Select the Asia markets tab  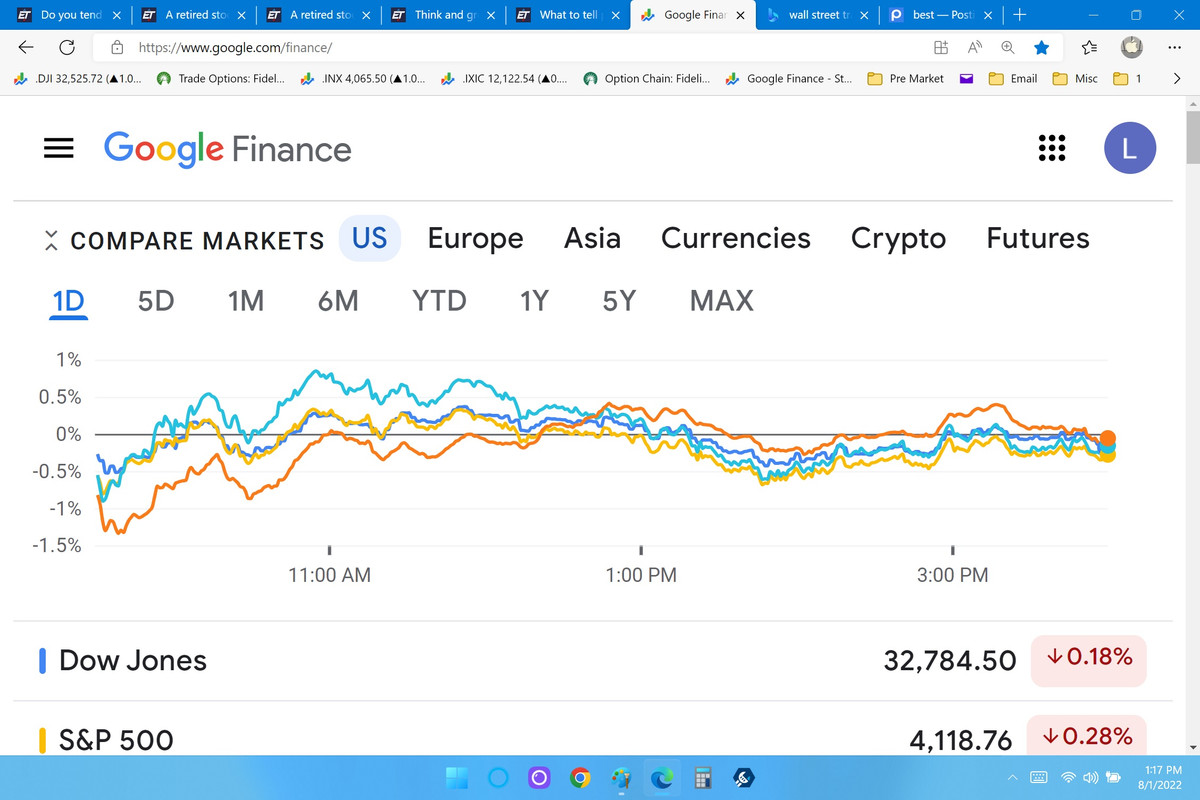point(592,238)
